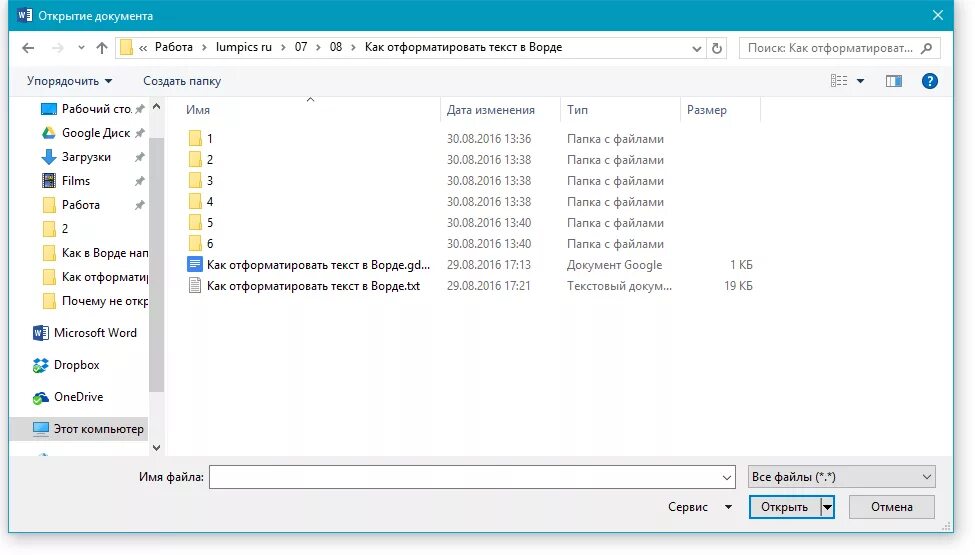Go up one folder level

click(102, 48)
